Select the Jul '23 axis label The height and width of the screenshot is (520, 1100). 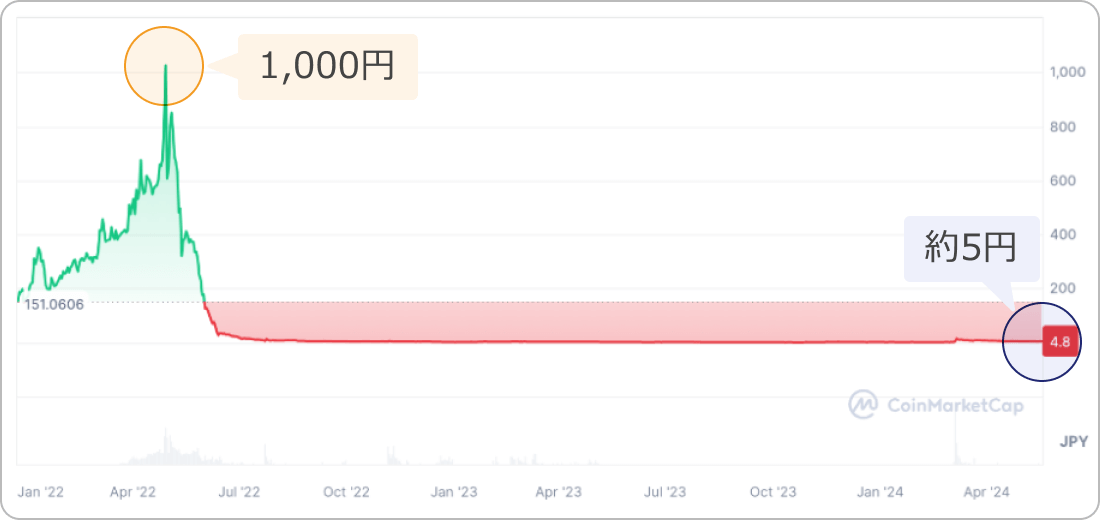click(x=665, y=492)
